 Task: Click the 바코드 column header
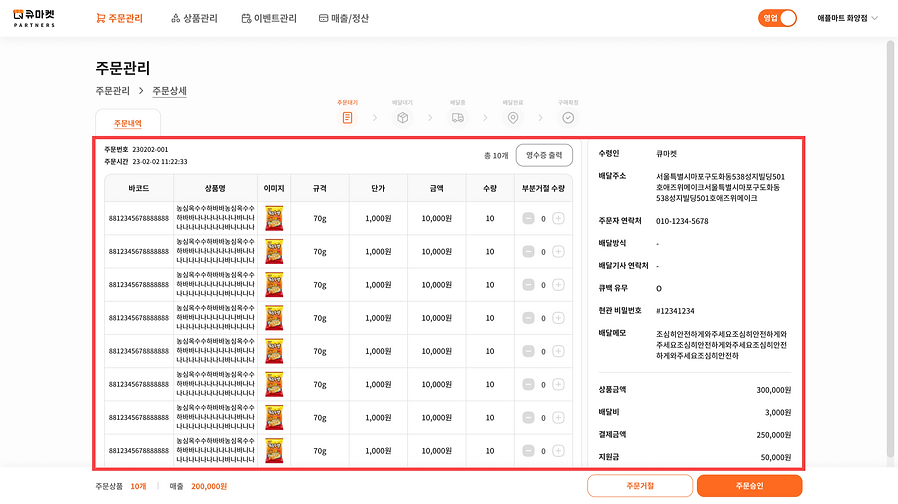point(139,188)
